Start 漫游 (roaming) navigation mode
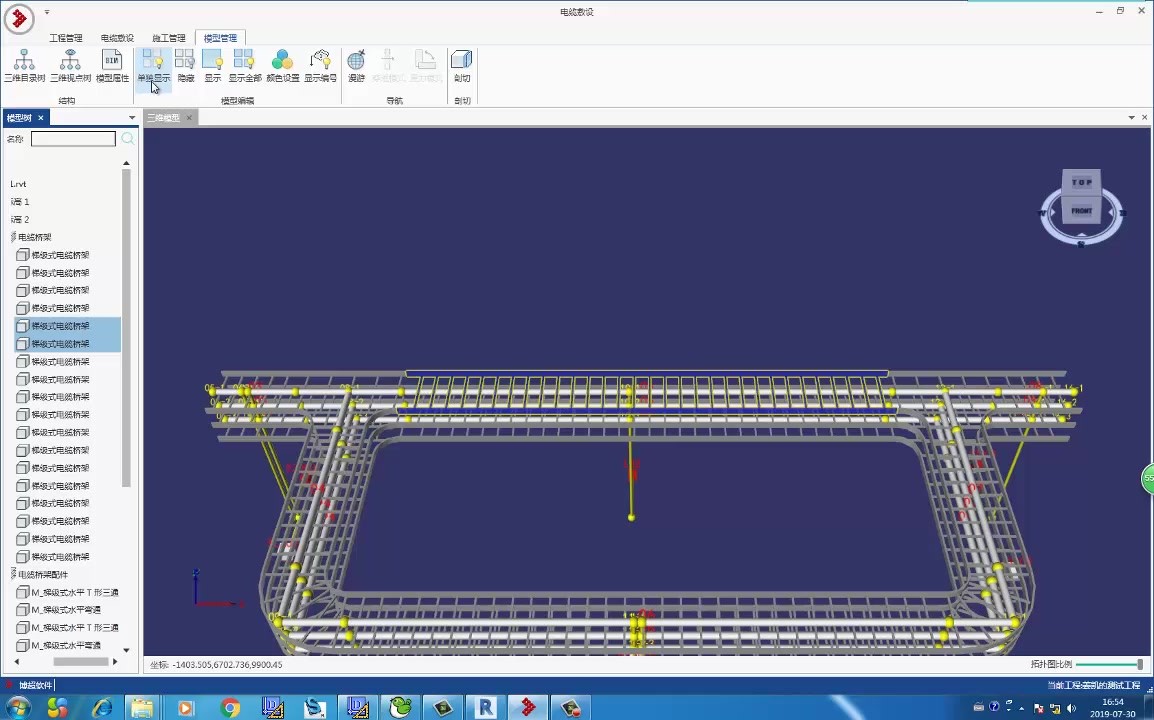Viewport: 1154px width, 720px height. [356, 66]
